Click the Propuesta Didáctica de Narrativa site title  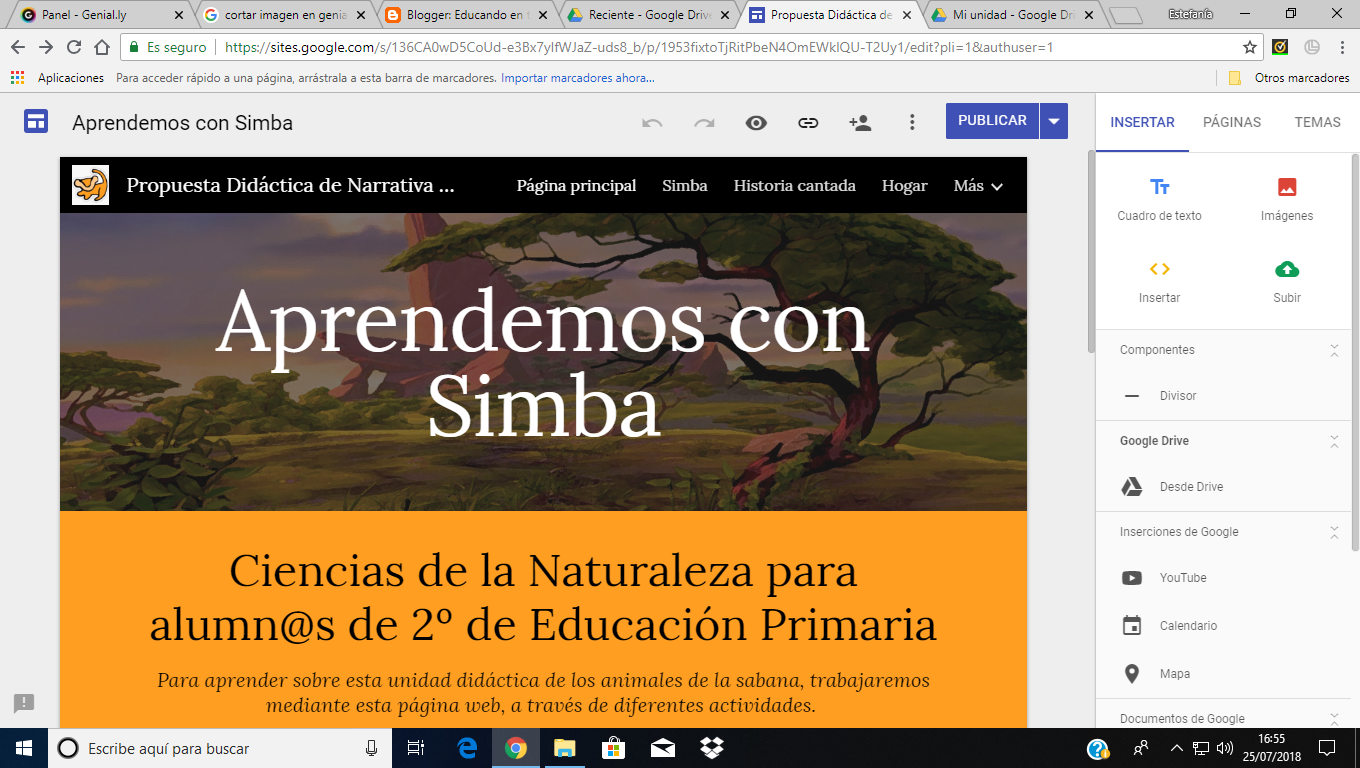tap(290, 186)
